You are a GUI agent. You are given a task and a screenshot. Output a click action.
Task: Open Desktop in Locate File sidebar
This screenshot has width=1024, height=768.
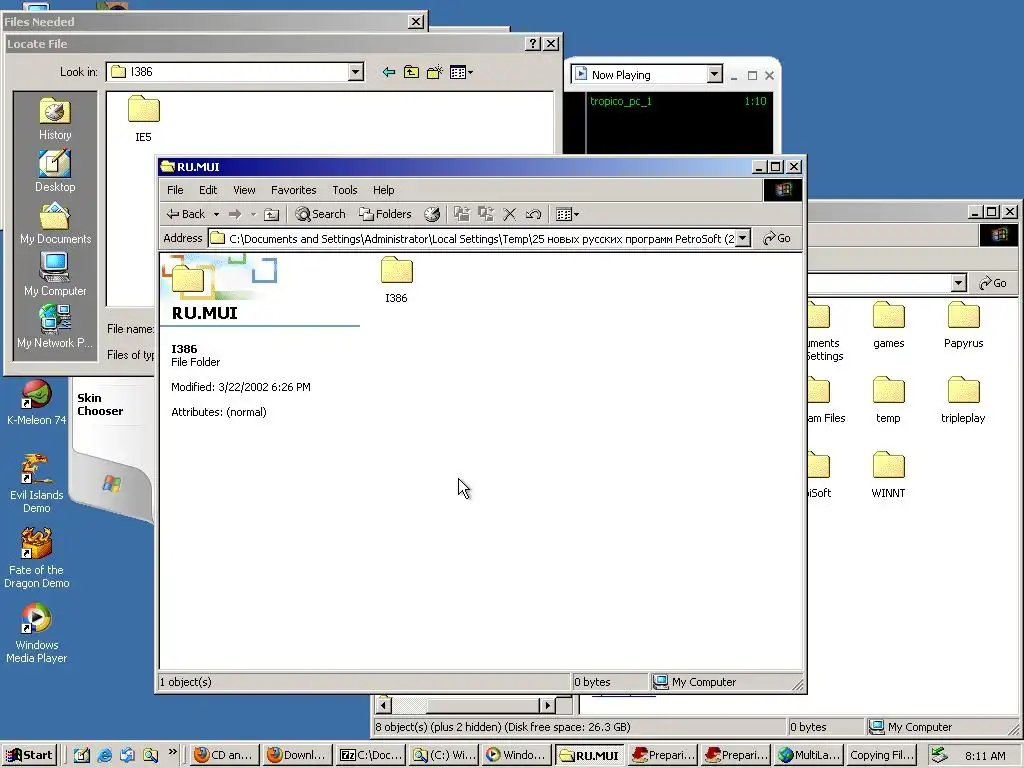tap(55, 170)
